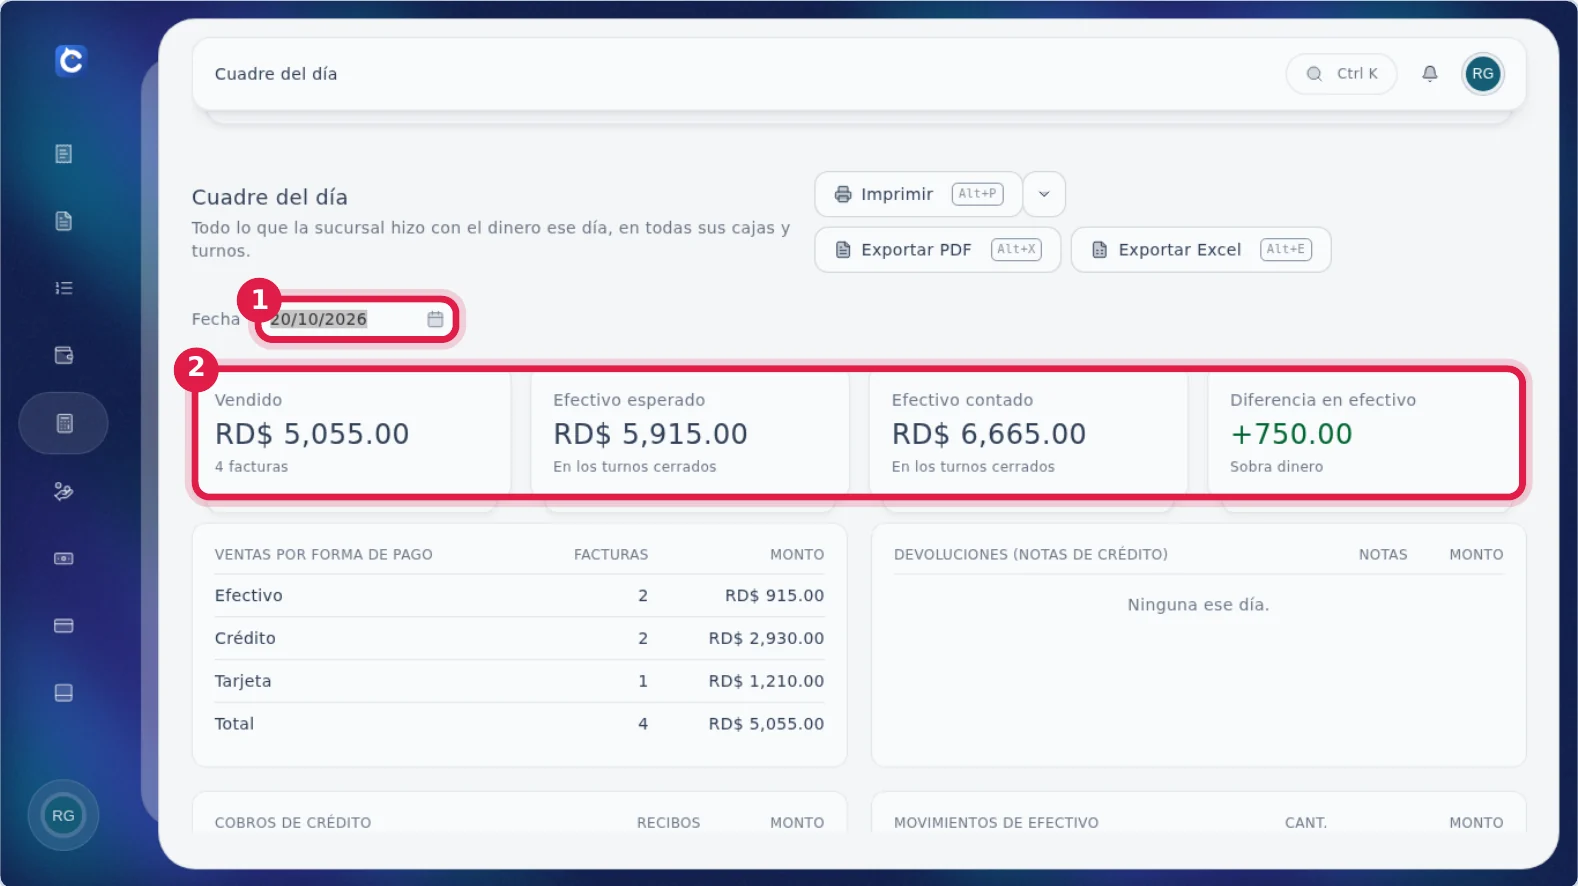Open the numbered list icon in sidebar
This screenshot has width=1578, height=886.
tap(64, 288)
